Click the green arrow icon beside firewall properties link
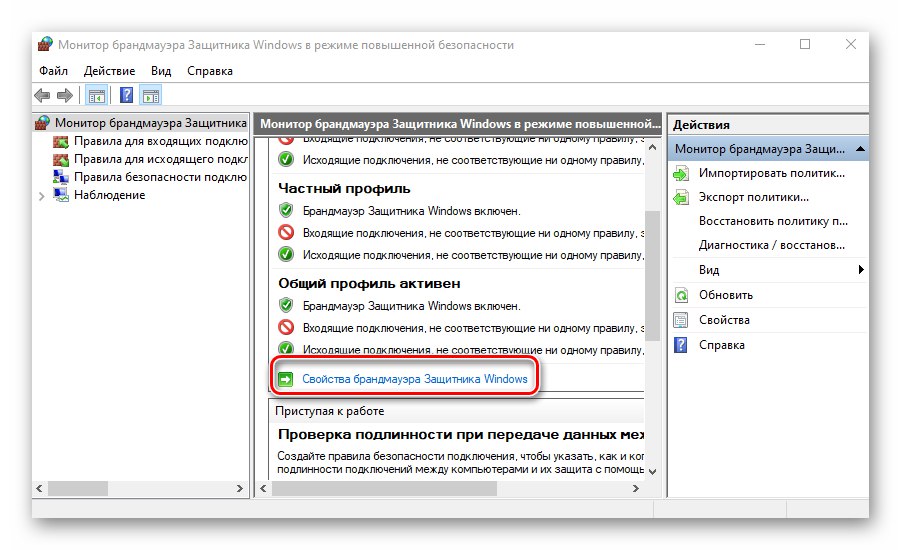 [286, 379]
